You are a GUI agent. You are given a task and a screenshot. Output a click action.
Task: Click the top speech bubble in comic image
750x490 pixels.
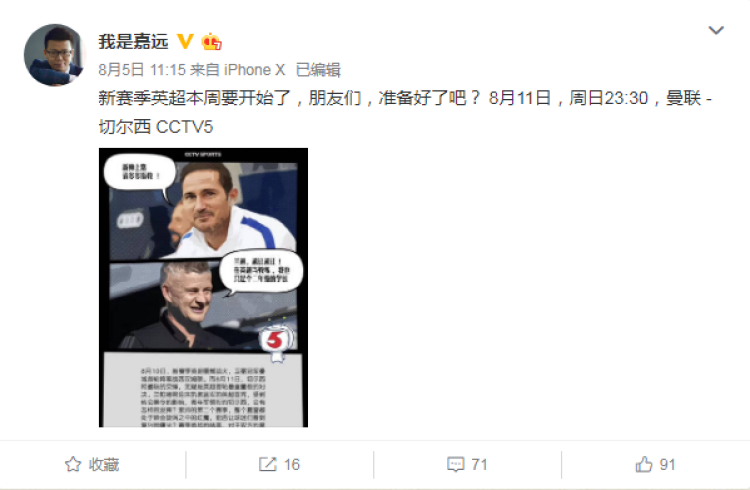pyautogui.click(x=141, y=172)
